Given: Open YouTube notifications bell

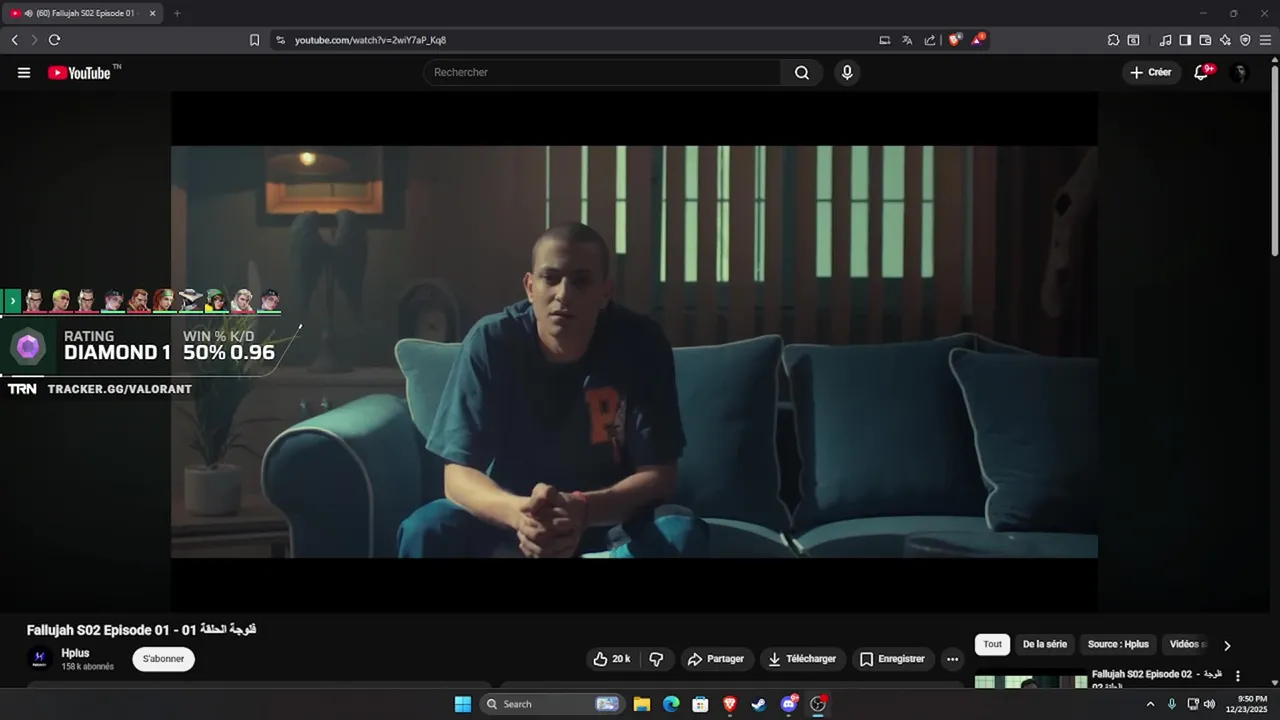Looking at the screenshot, I should point(1202,73).
